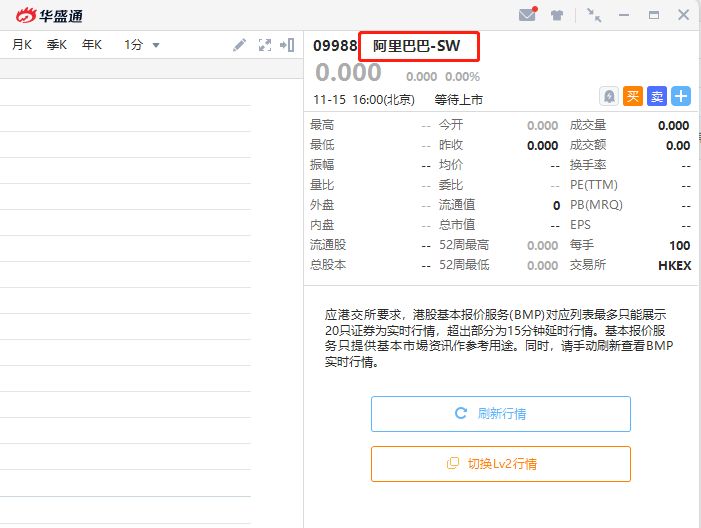Image resolution: width=701 pixels, height=528 pixels.
Task: Click the 每手 value 100
Action: pyautogui.click(x=680, y=245)
